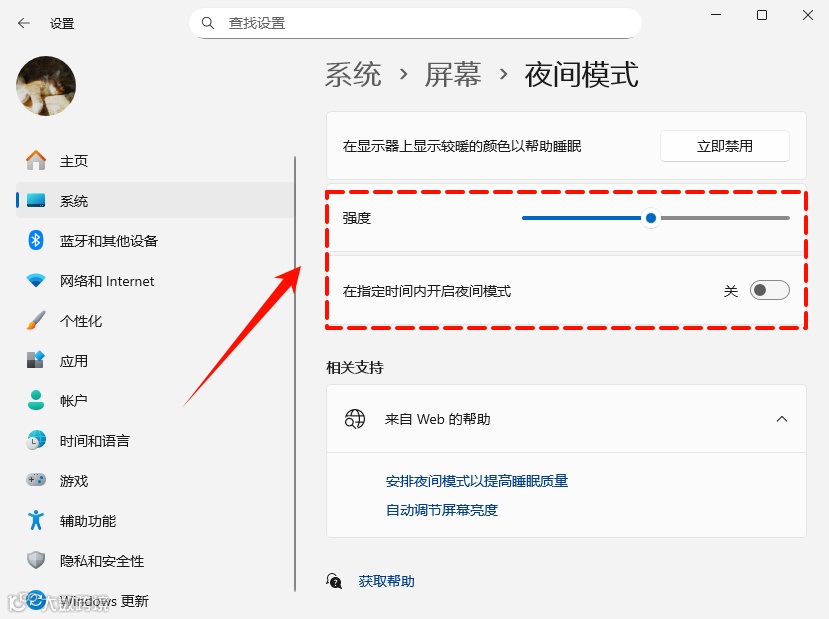The image size is (829, 619).
Task: Click the Privacy shield icon
Action: (36, 560)
